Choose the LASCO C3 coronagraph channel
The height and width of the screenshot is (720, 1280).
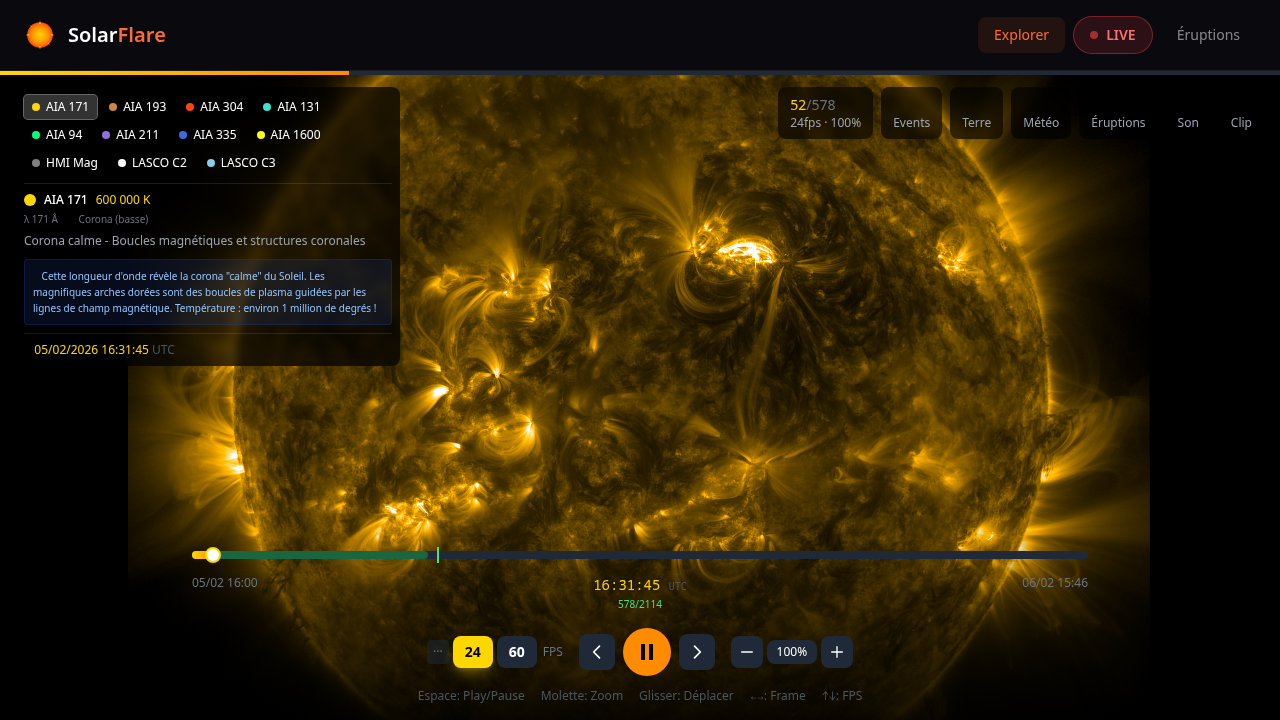coord(241,163)
